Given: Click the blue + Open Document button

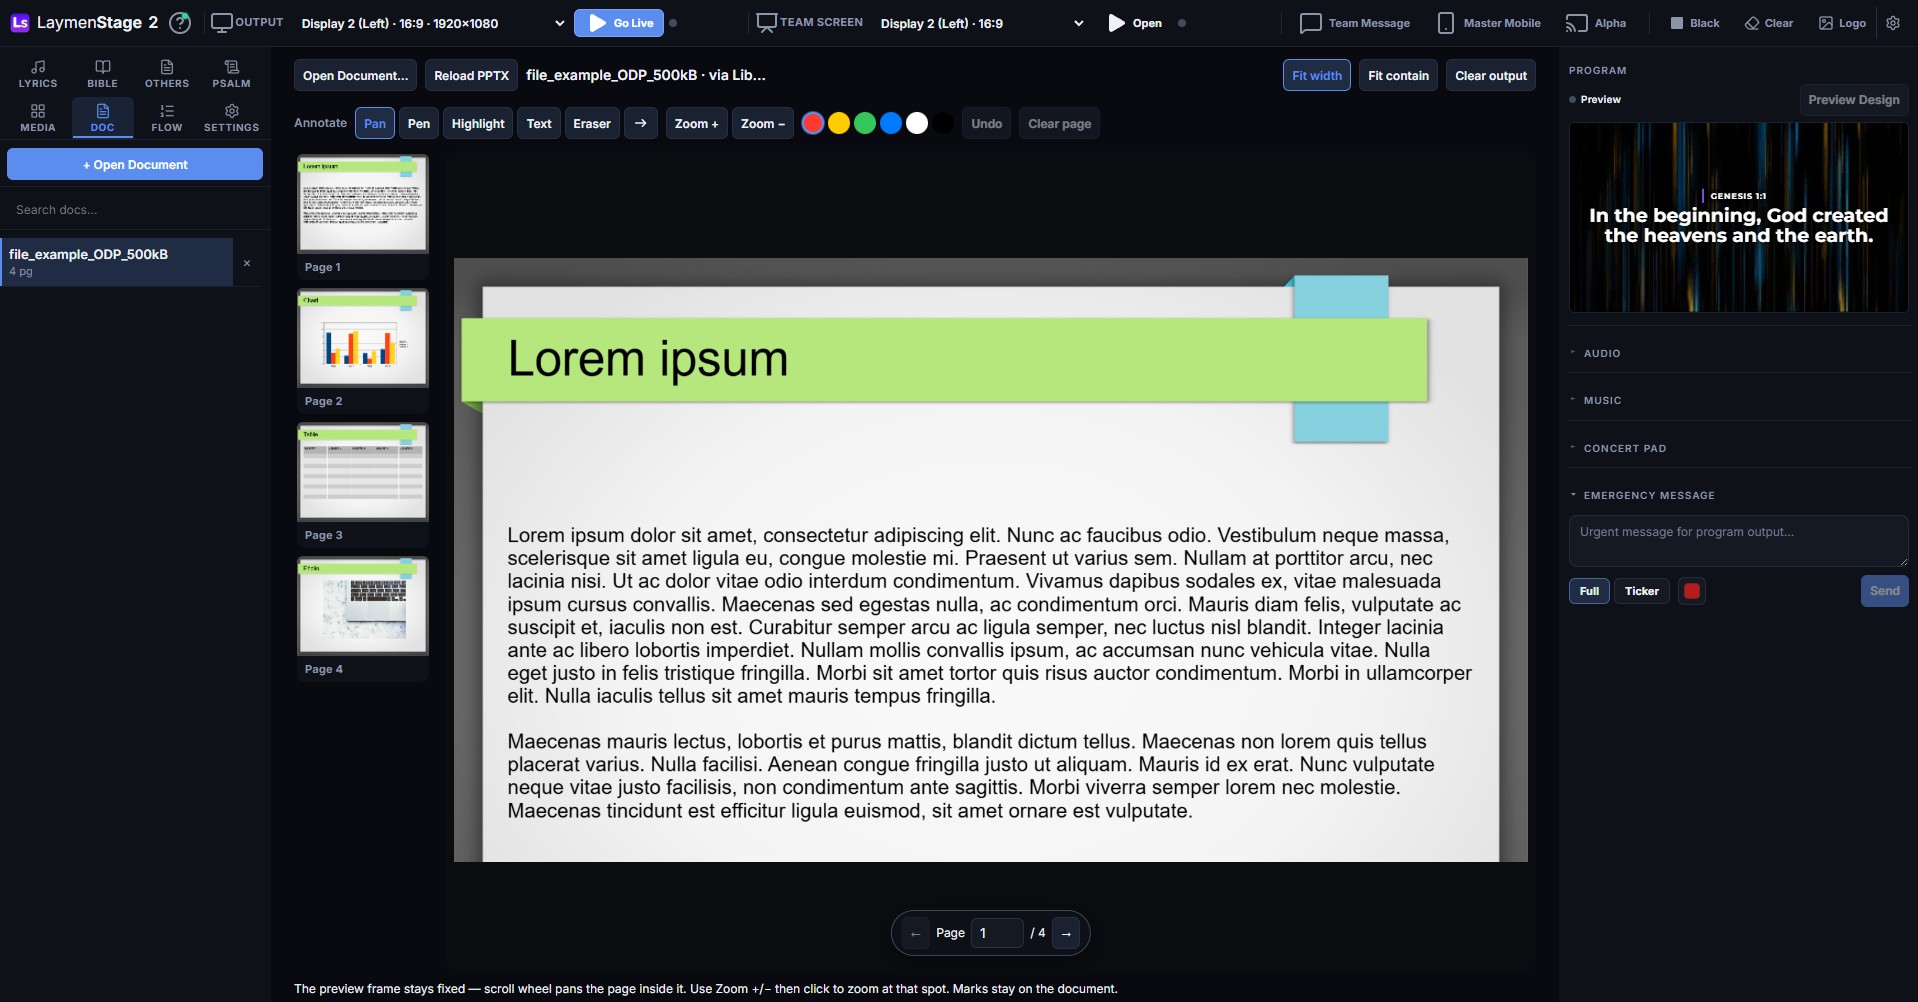Looking at the screenshot, I should (135, 164).
